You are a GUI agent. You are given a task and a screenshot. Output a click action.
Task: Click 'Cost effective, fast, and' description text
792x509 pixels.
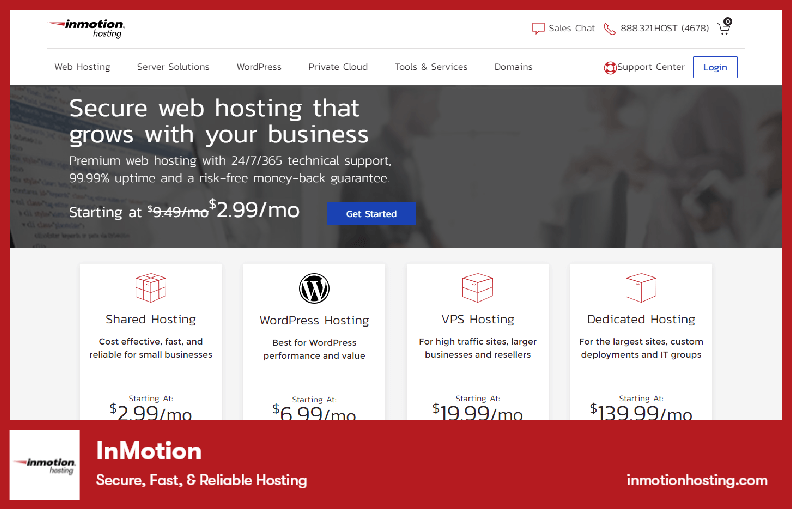coord(151,342)
